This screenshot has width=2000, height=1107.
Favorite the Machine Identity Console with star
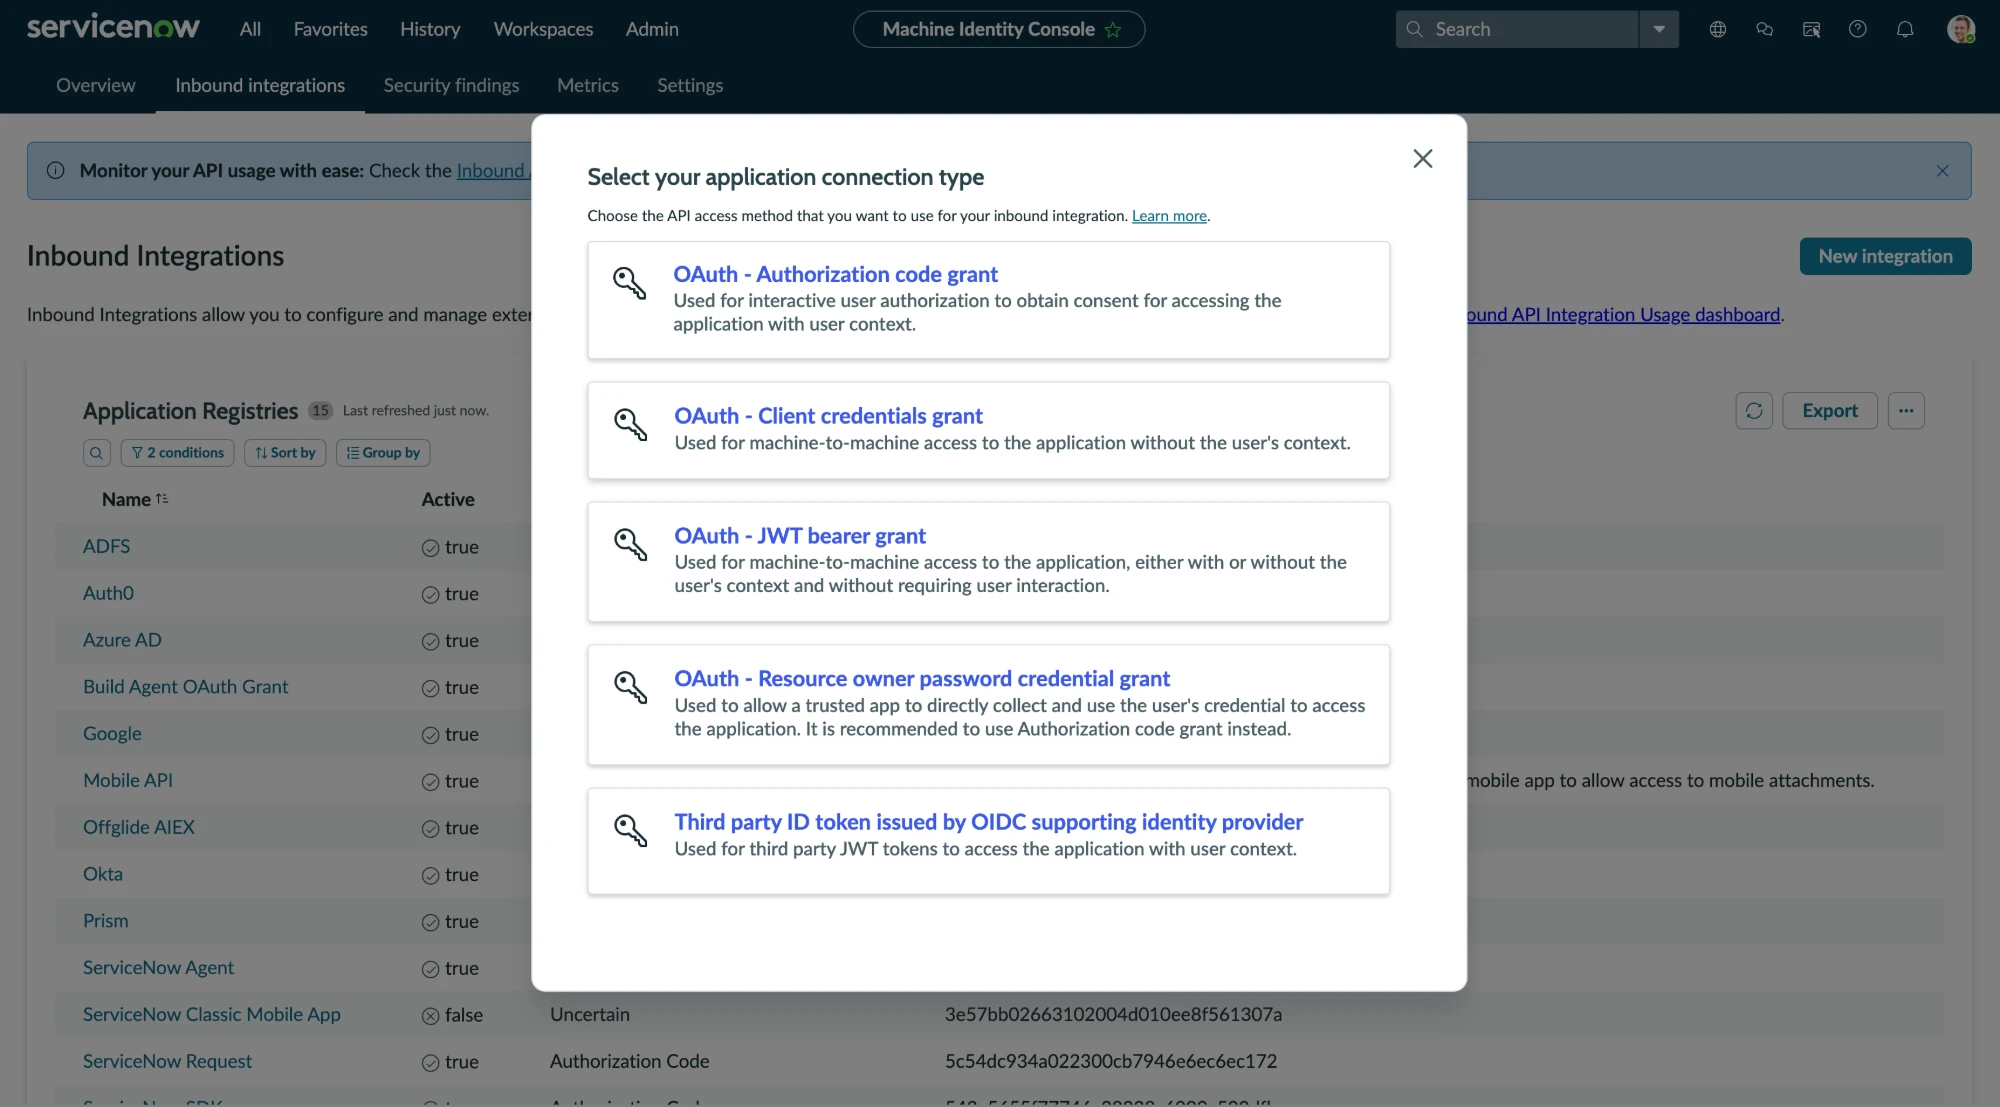[1113, 30]
